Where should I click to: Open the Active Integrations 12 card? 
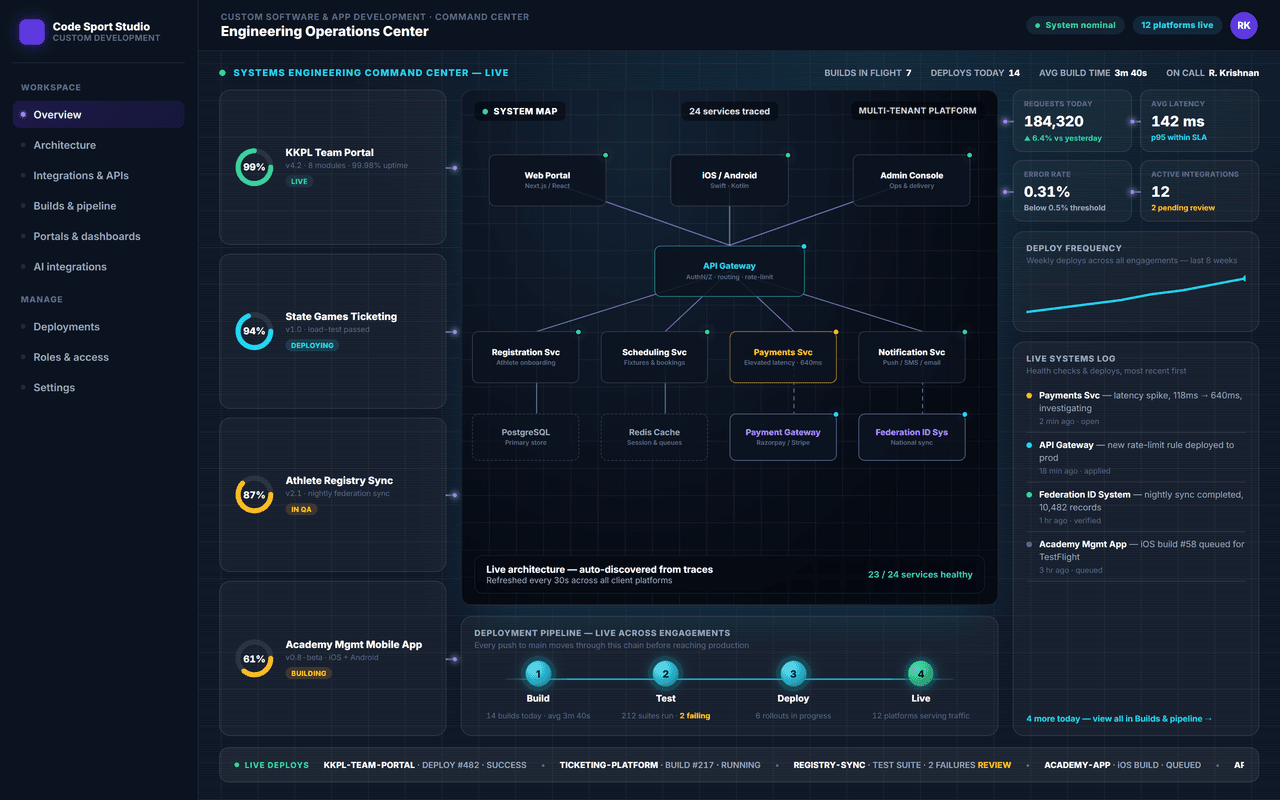(x=1199, y=191)
